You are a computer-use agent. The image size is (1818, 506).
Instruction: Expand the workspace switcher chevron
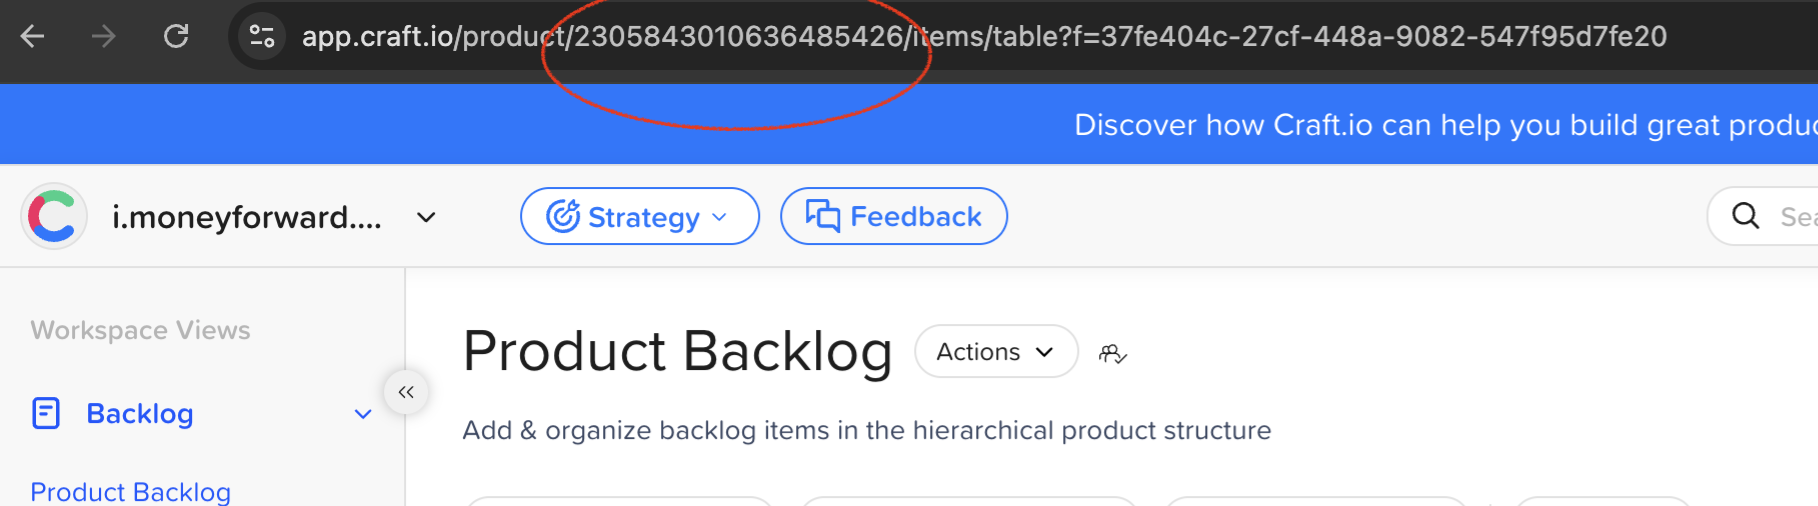pos(427,217)
